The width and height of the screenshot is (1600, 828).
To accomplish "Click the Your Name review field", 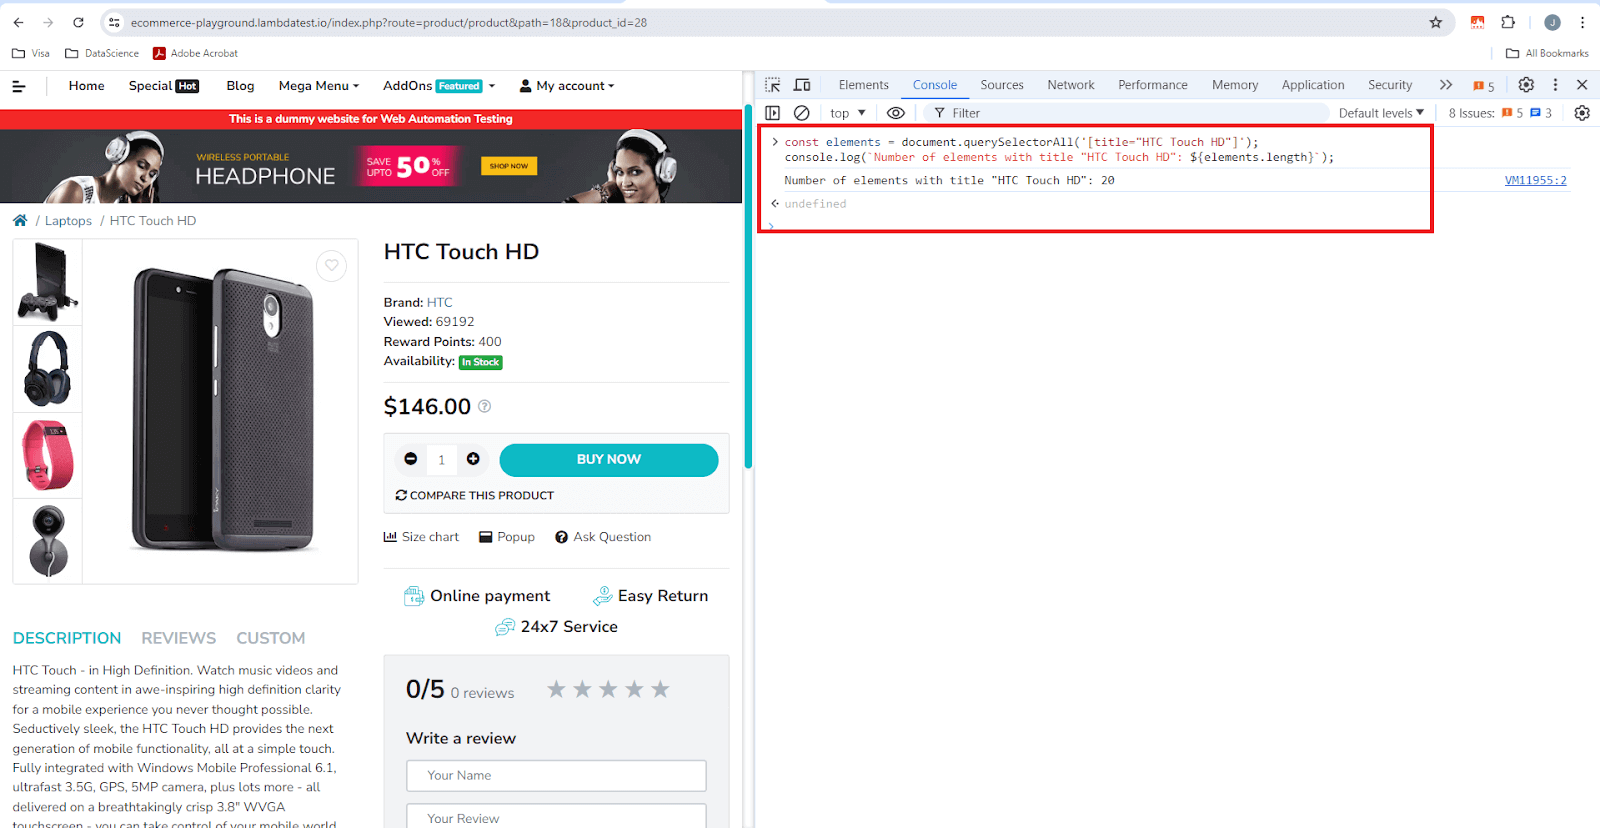I will [x=556, y=776].
